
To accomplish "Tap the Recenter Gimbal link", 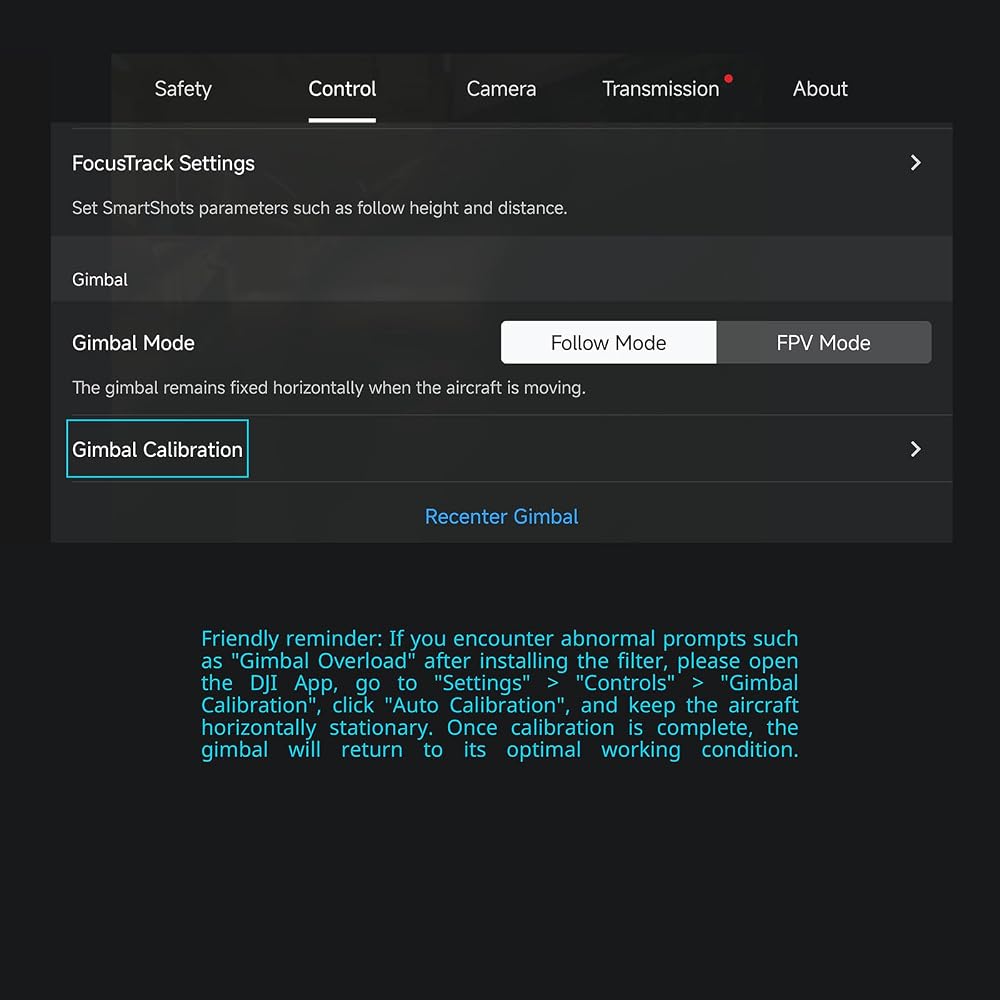I will point(502,516).
